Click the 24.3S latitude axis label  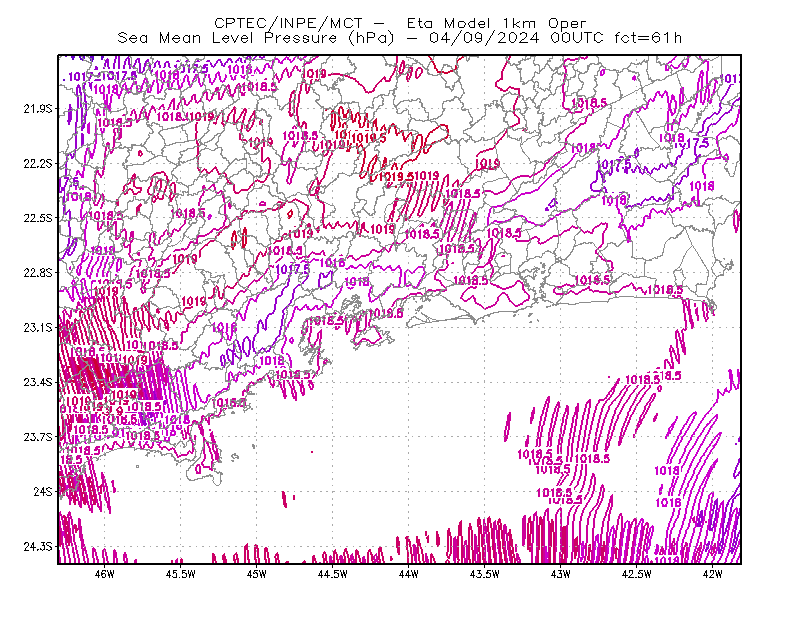pos(38,547)
